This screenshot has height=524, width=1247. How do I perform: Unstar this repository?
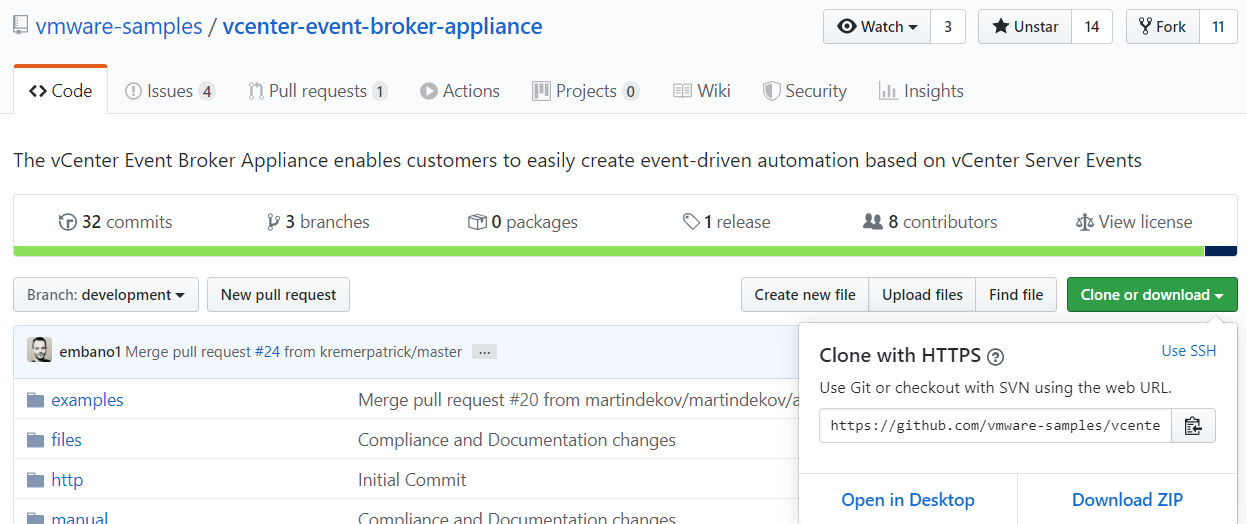coord(1025,27)
